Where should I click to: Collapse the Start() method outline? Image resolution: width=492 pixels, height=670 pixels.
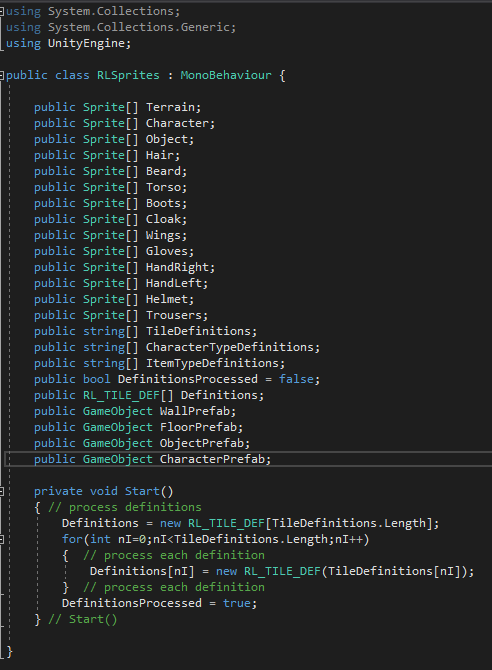pyautogui.click(x=2, y=491)
